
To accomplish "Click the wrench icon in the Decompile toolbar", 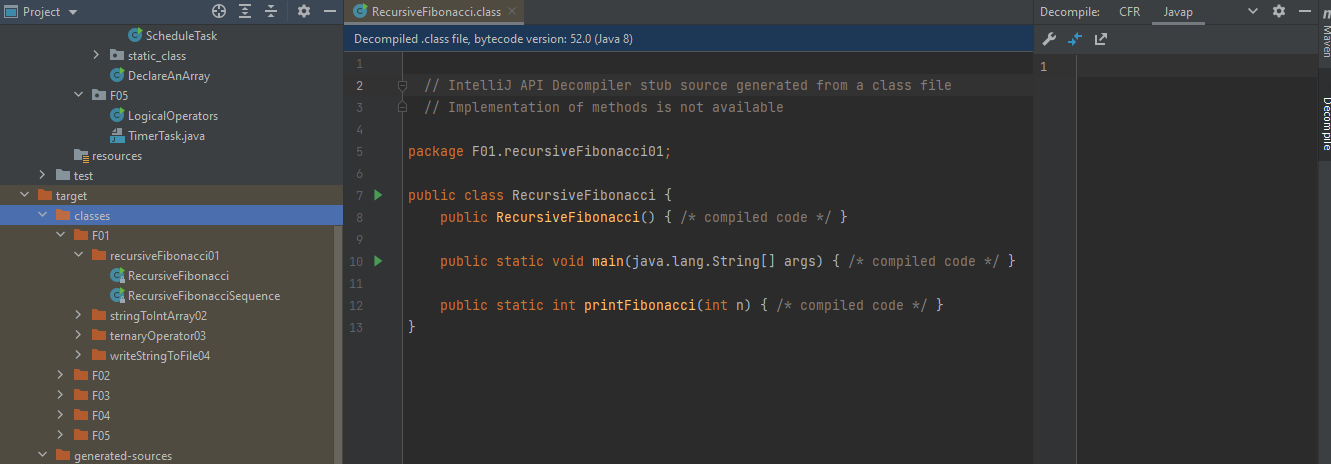I will (1049, 40).
